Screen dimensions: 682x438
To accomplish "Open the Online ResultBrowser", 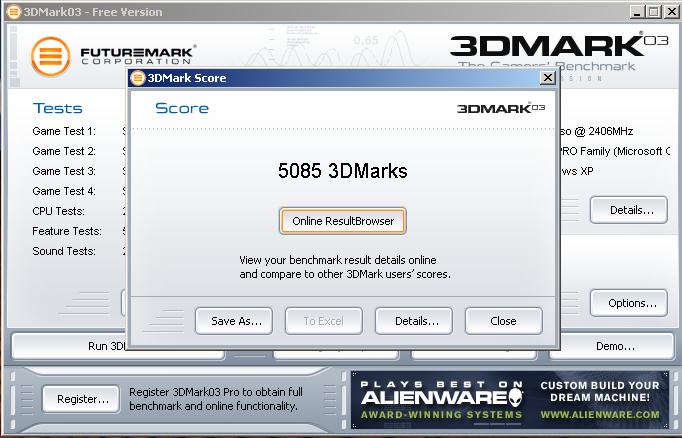I will tap(343, 221).
